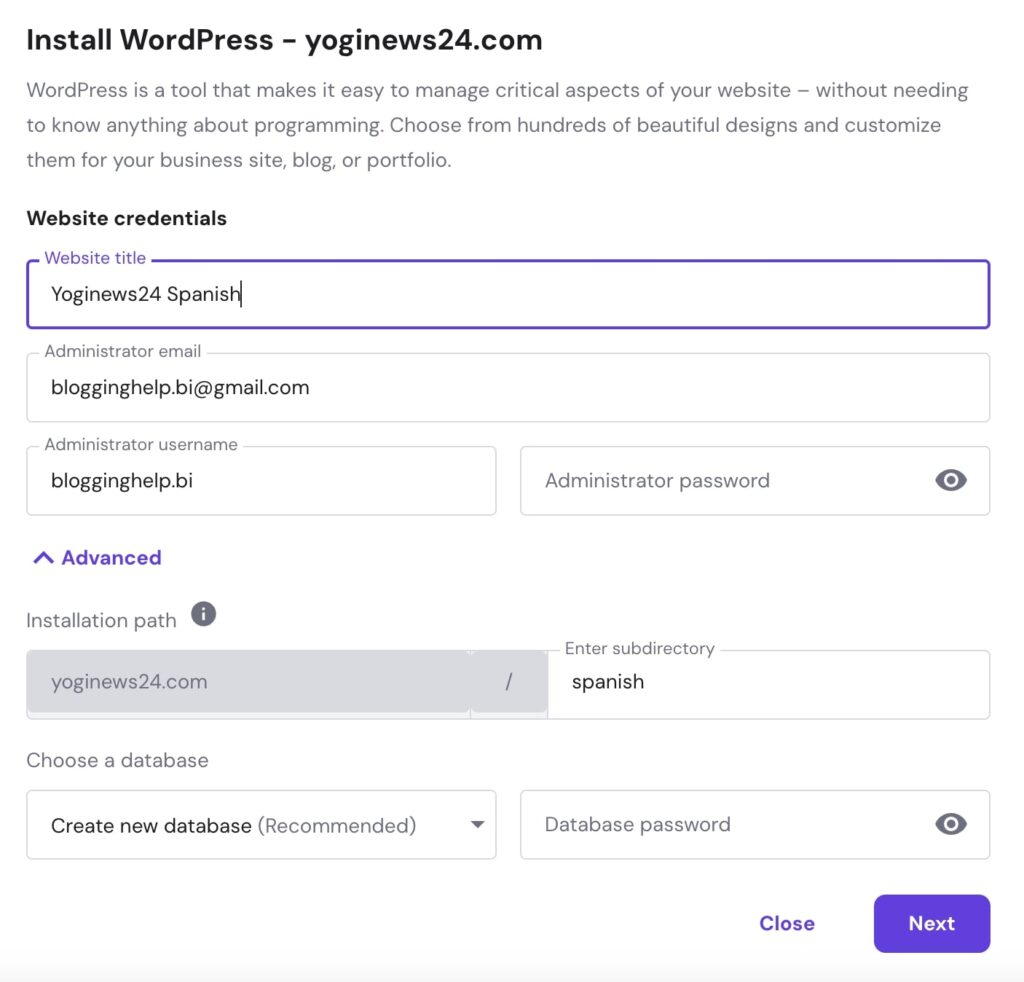Collapse the Advanced section
The height and width of the screenshot is (982, 1024).
coord(97,558)
